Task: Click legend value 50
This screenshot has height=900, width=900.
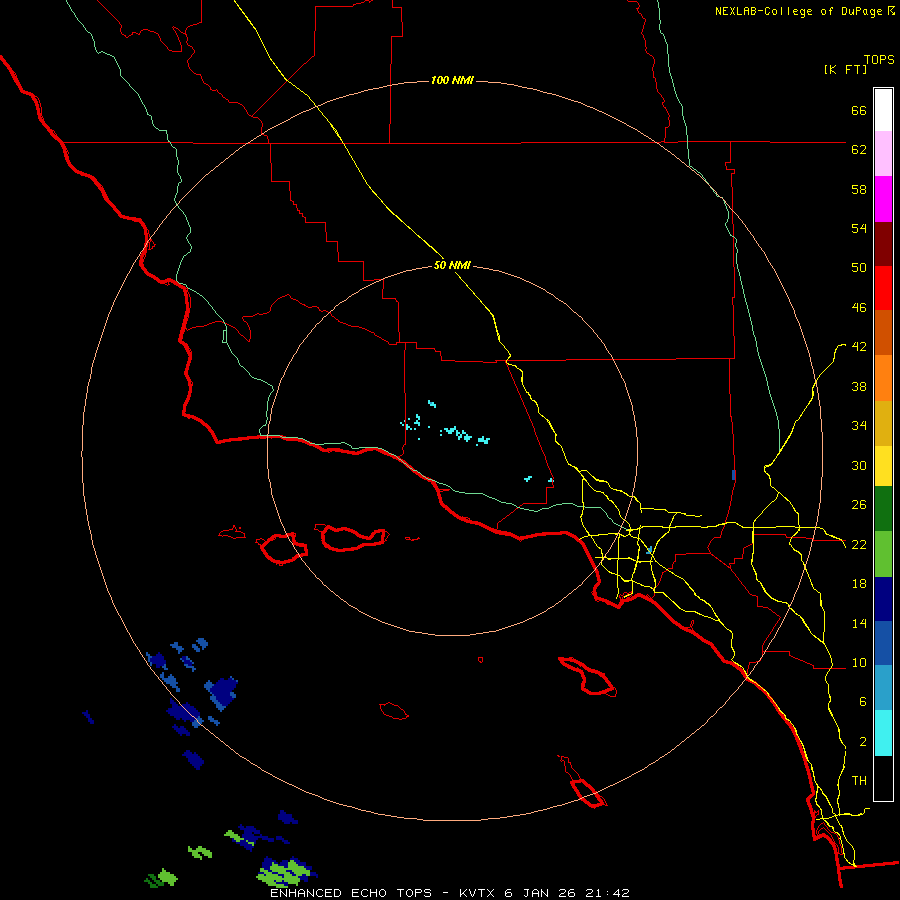Action: coord(859,267)
